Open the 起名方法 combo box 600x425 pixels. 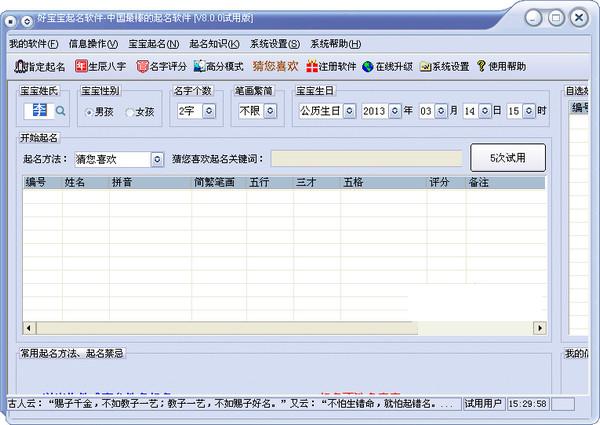(158, 159)
